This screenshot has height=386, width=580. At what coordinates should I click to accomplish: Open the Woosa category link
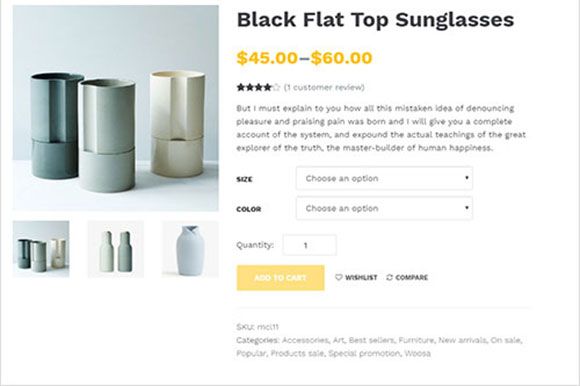(417, 353)
